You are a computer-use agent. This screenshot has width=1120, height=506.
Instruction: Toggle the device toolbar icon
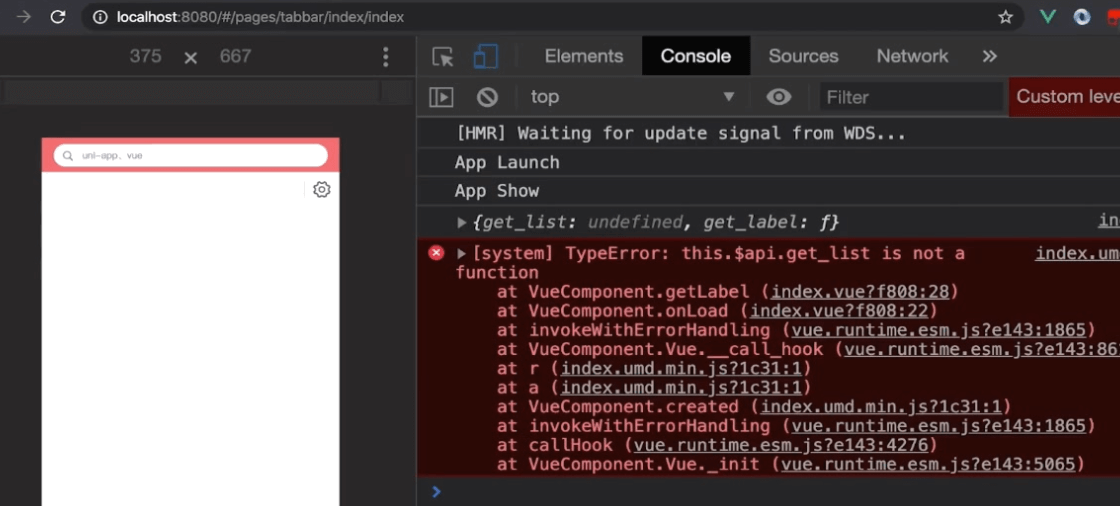pos(486,56)
